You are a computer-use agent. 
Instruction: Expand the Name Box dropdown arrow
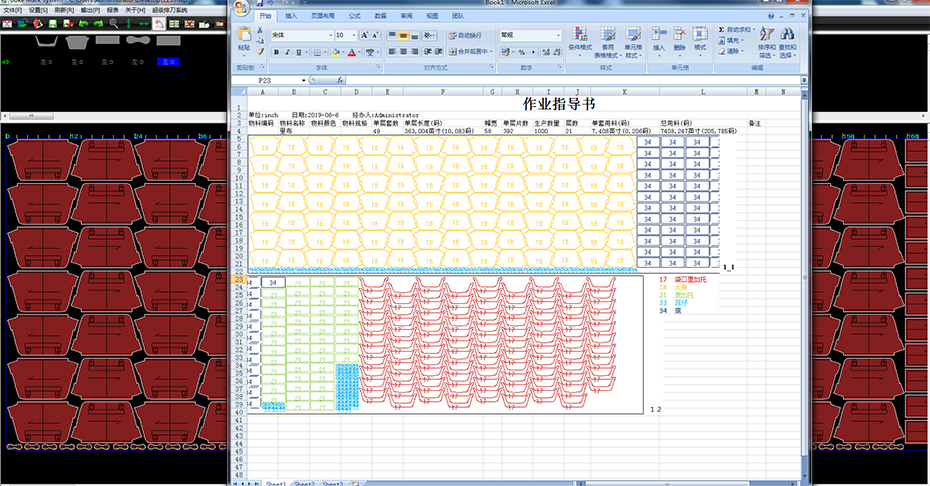pyautogui.click(x=304, y=80)
